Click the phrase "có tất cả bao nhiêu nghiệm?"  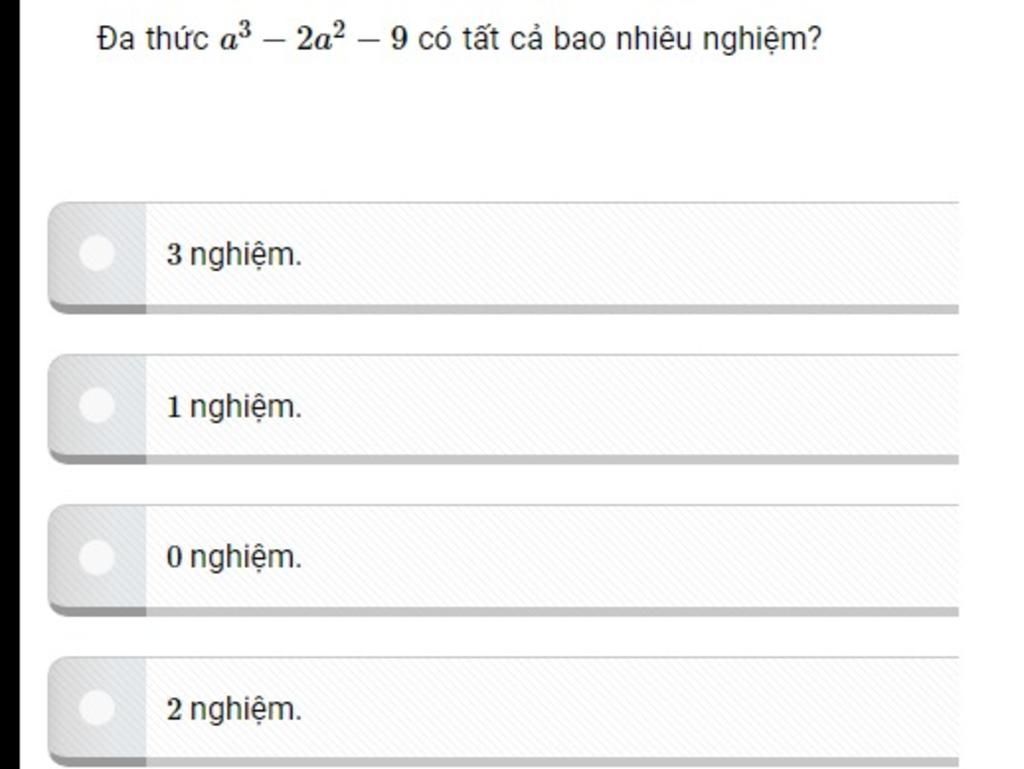coord(619,39)
